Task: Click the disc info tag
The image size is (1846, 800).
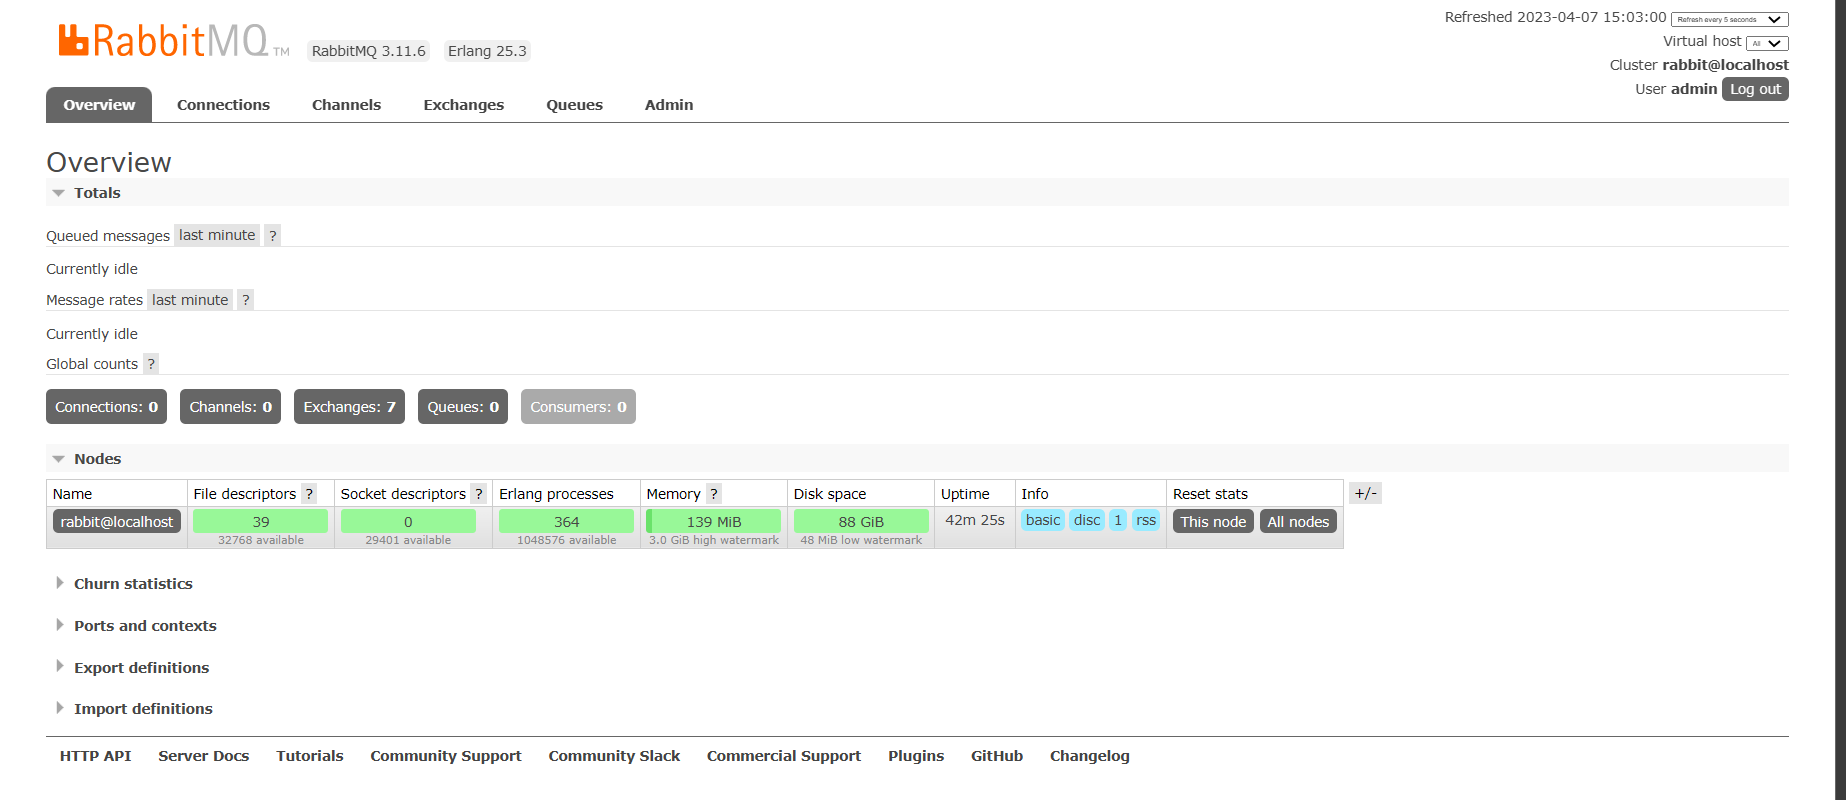Action: point(1087,520)
